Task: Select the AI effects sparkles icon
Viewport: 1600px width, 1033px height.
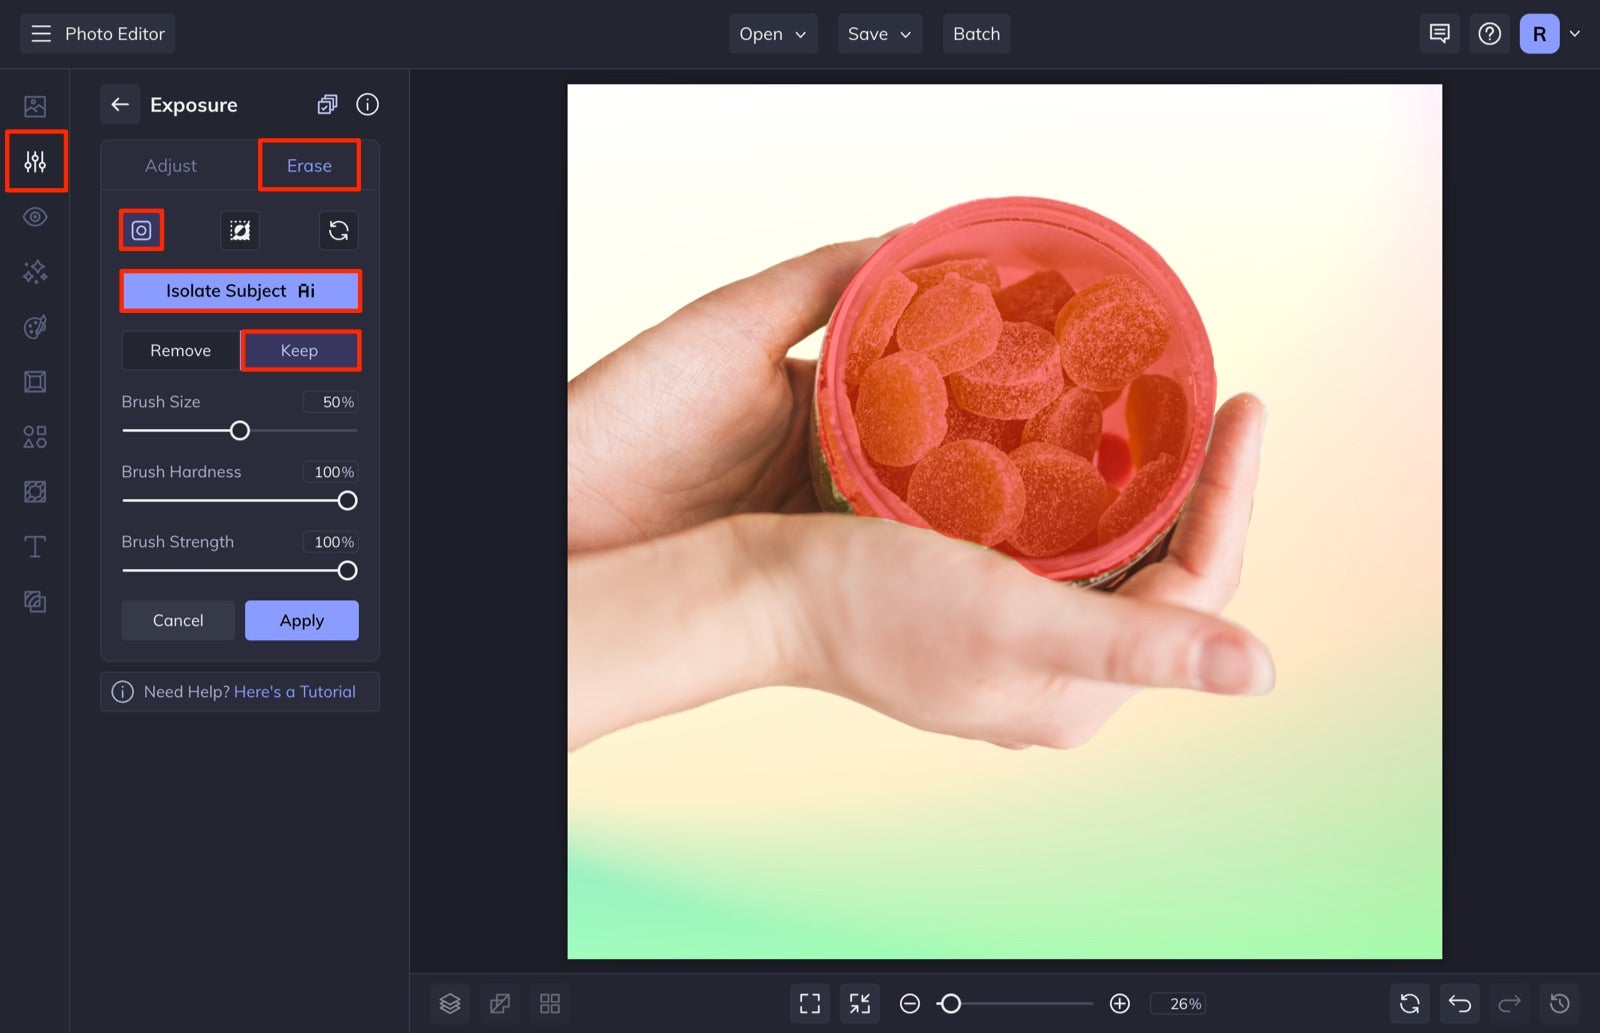Action: 35,271
